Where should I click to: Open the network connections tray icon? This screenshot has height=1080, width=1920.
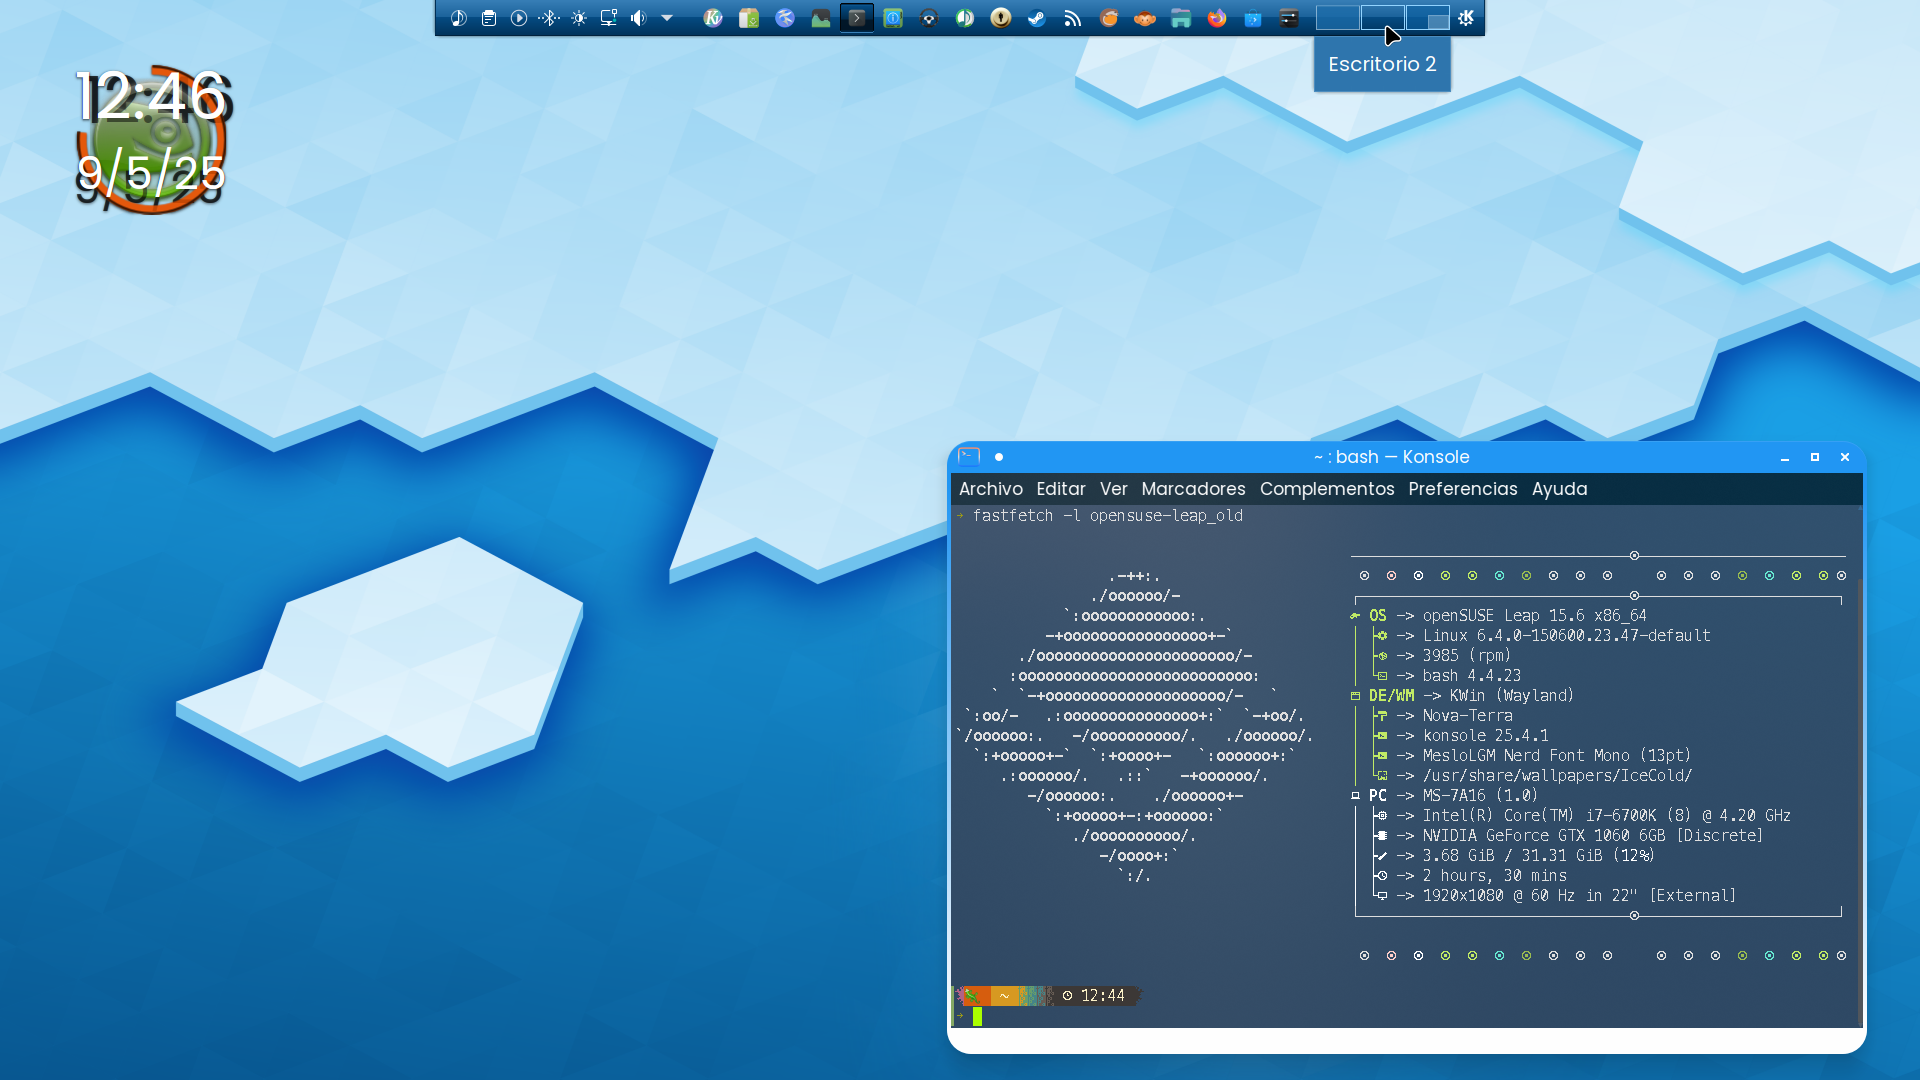click(x=609, y=18)
